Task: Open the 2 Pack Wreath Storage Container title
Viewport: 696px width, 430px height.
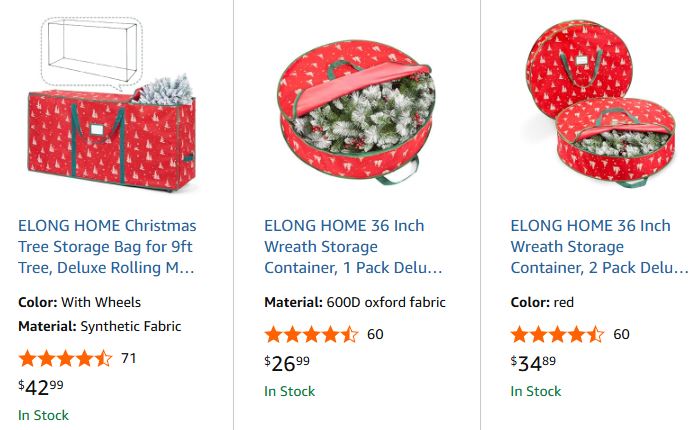Action: [x=600, y=247]
